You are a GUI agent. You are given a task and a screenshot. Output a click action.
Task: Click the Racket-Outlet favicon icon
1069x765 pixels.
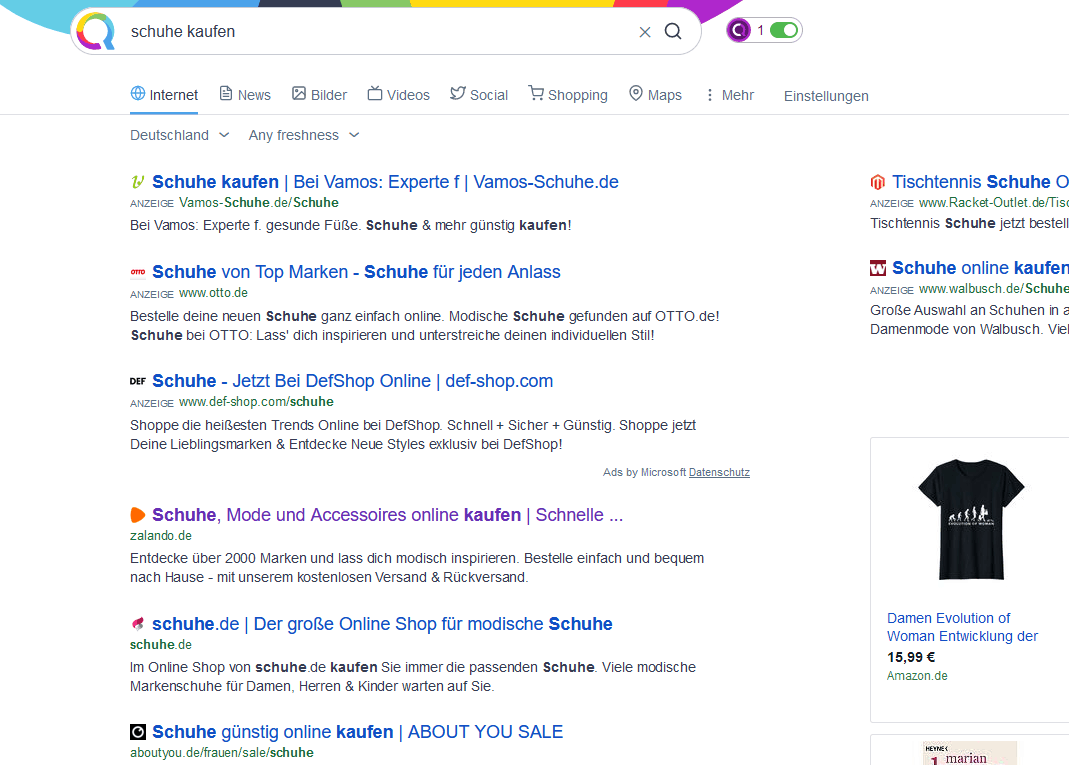877,182
